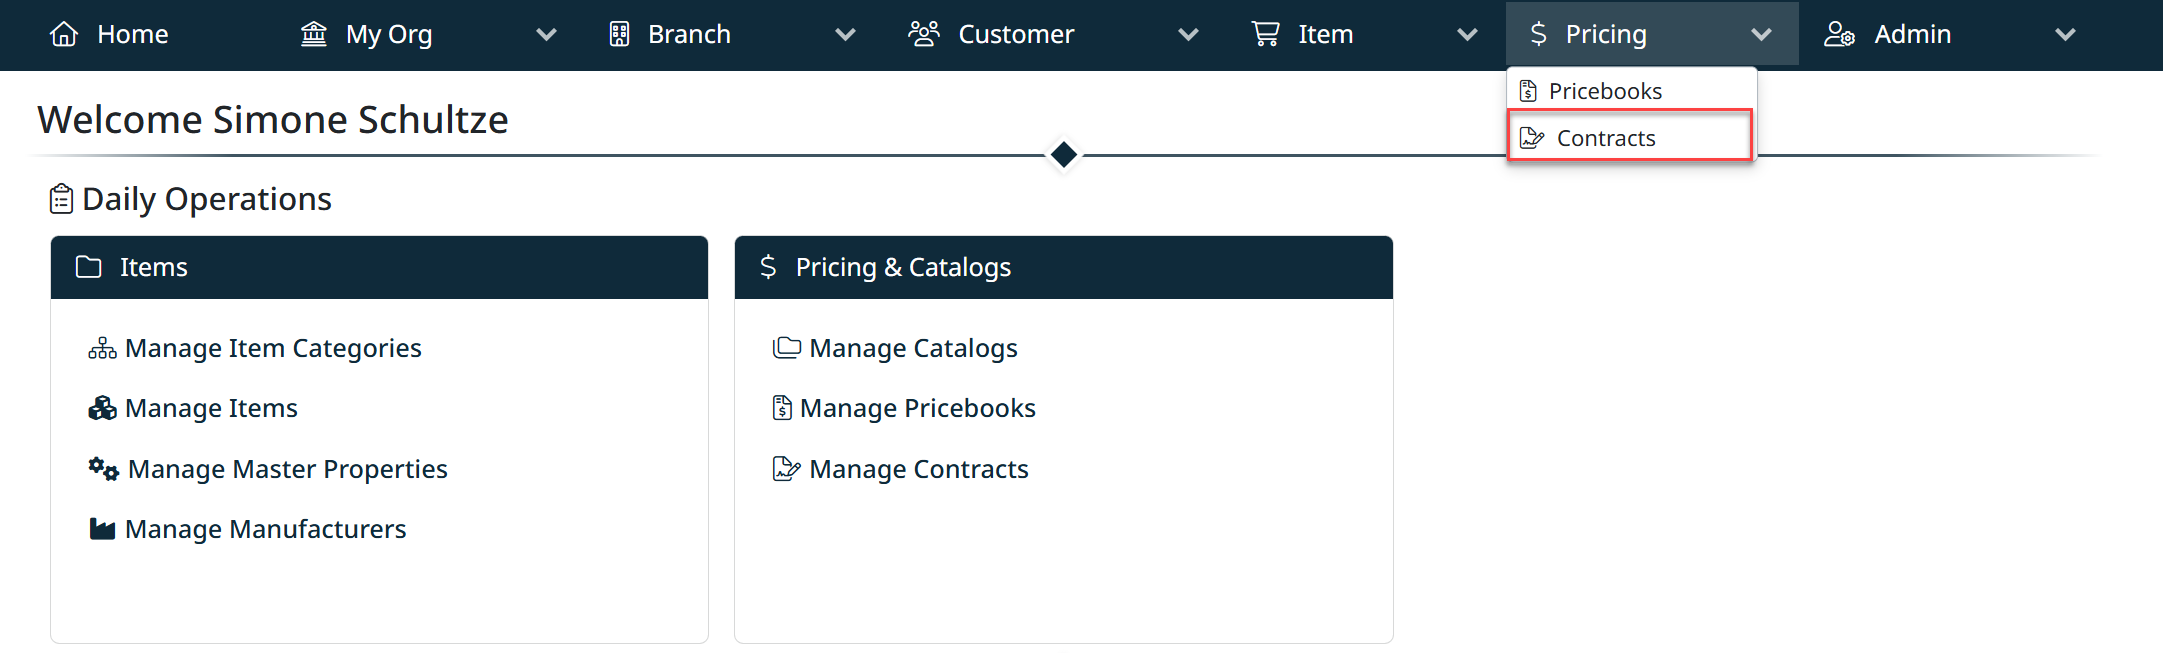
Task: Click the Branch building icon
Action: (620, 35)
